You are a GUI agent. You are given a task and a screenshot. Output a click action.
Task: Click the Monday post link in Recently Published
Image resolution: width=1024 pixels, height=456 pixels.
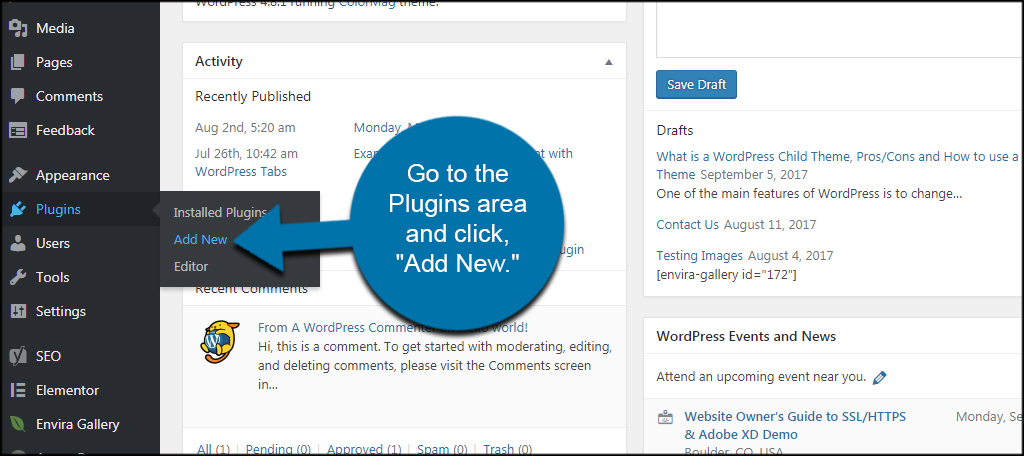[x=385, y=128]
